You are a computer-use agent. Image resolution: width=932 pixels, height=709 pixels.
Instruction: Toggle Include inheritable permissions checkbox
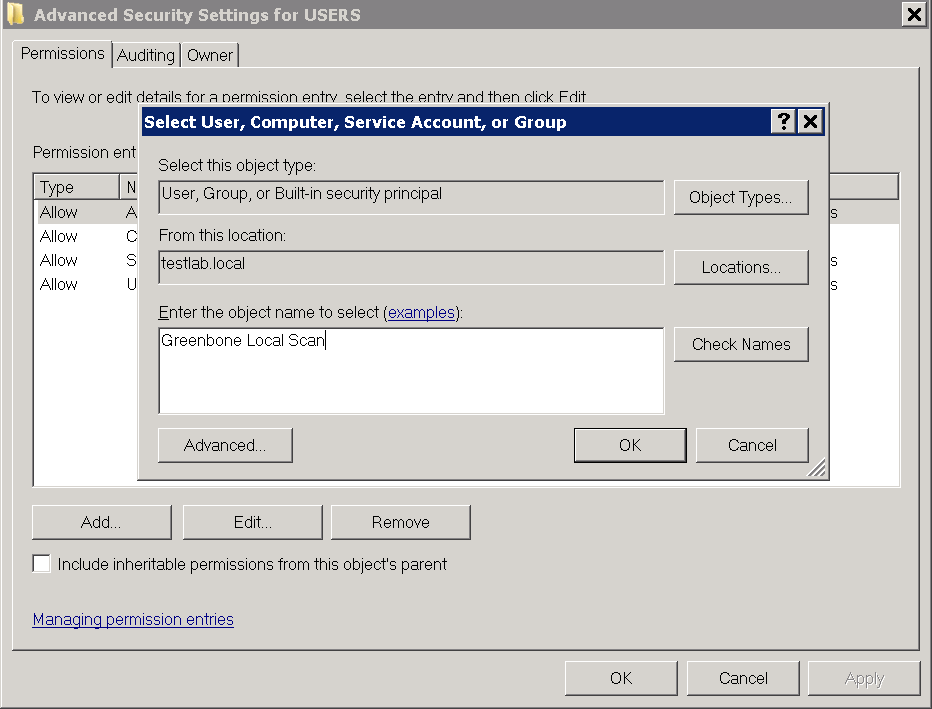pyautogui.click(x=41, y=564)
